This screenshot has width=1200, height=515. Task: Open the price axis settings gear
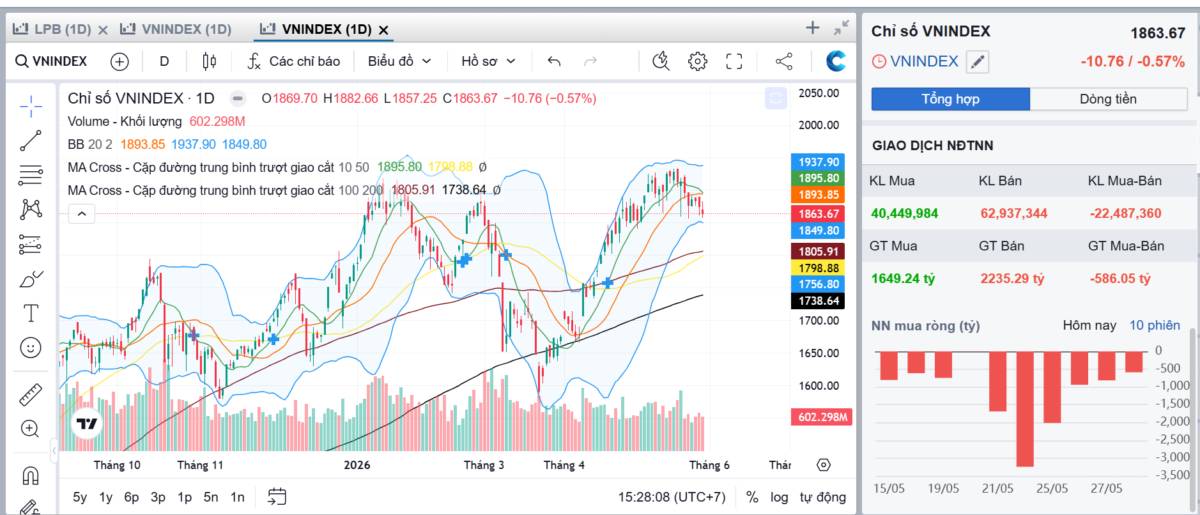pos(823,465)
